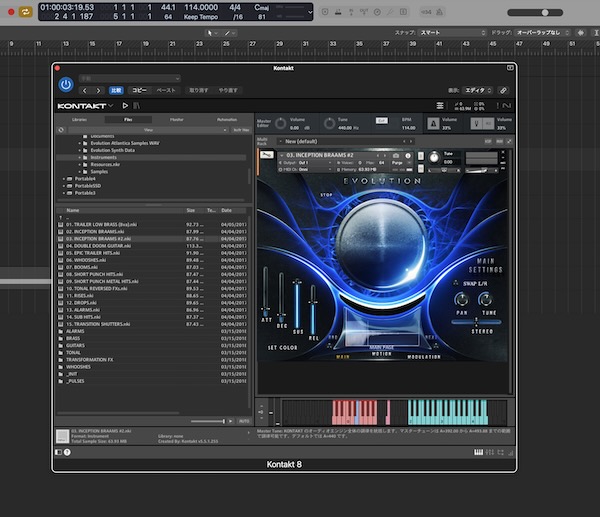Open the plug-in preset name dropdown
Image resolution: width=600 pixels, height=517 pixels.
pos(129,78)
